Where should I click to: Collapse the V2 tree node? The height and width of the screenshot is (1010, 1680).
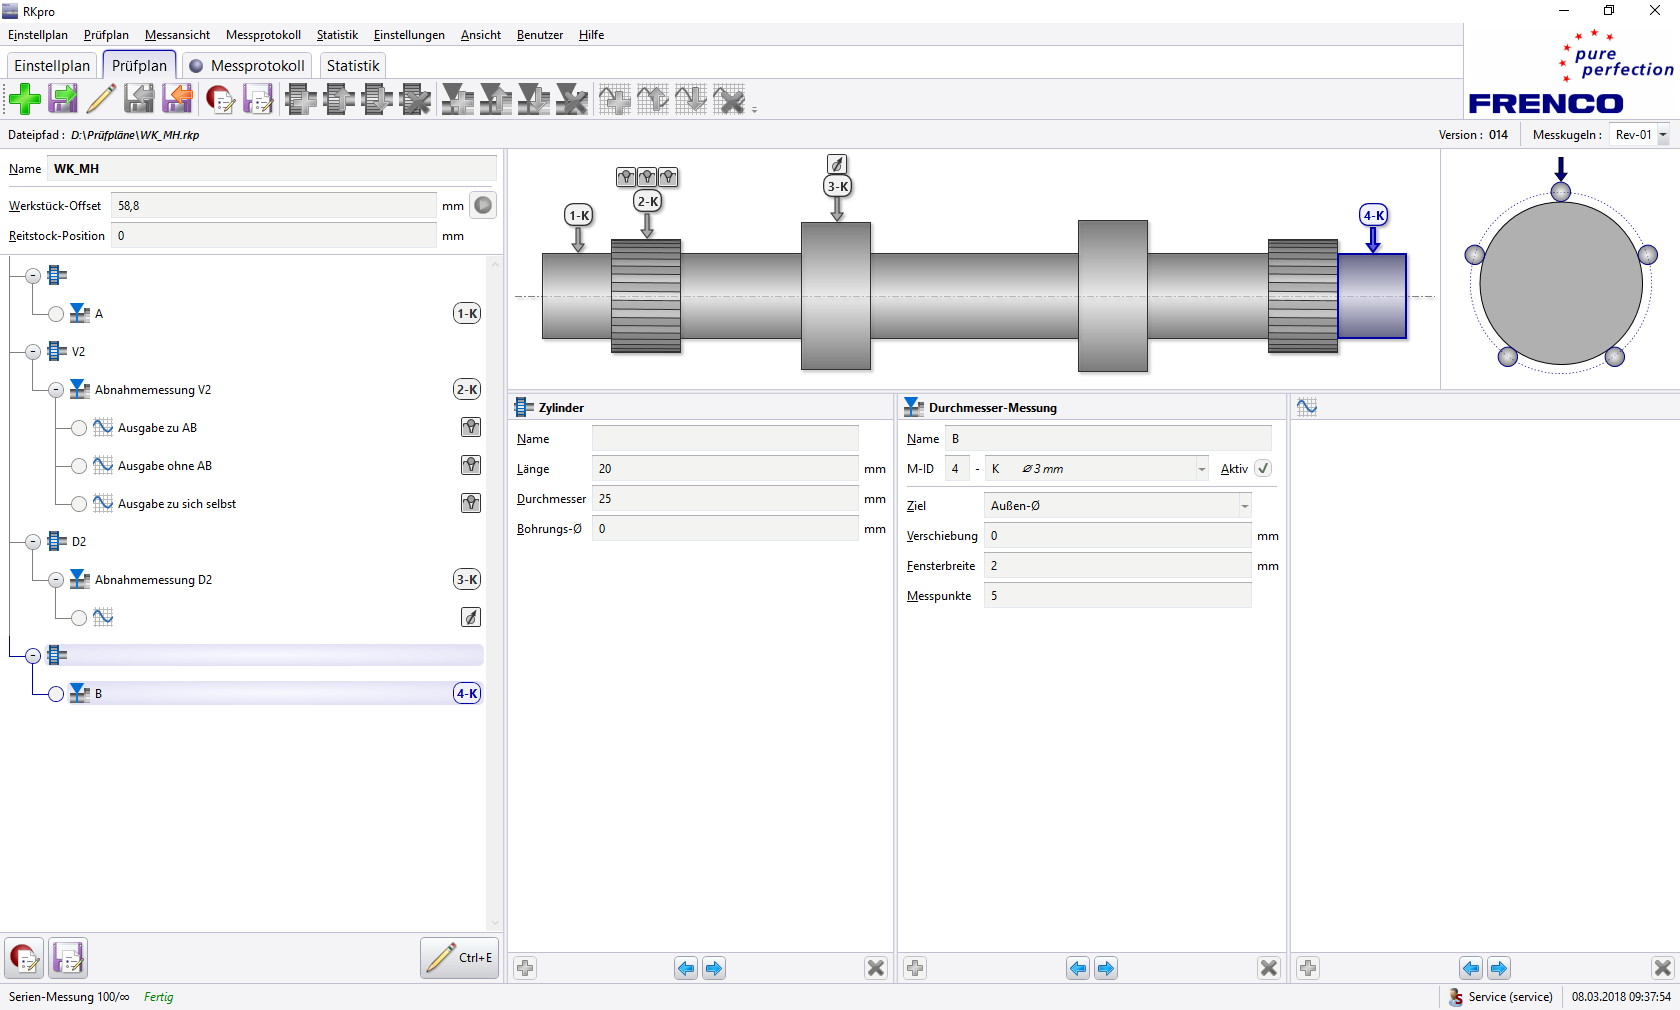click(x=33, y=352)
